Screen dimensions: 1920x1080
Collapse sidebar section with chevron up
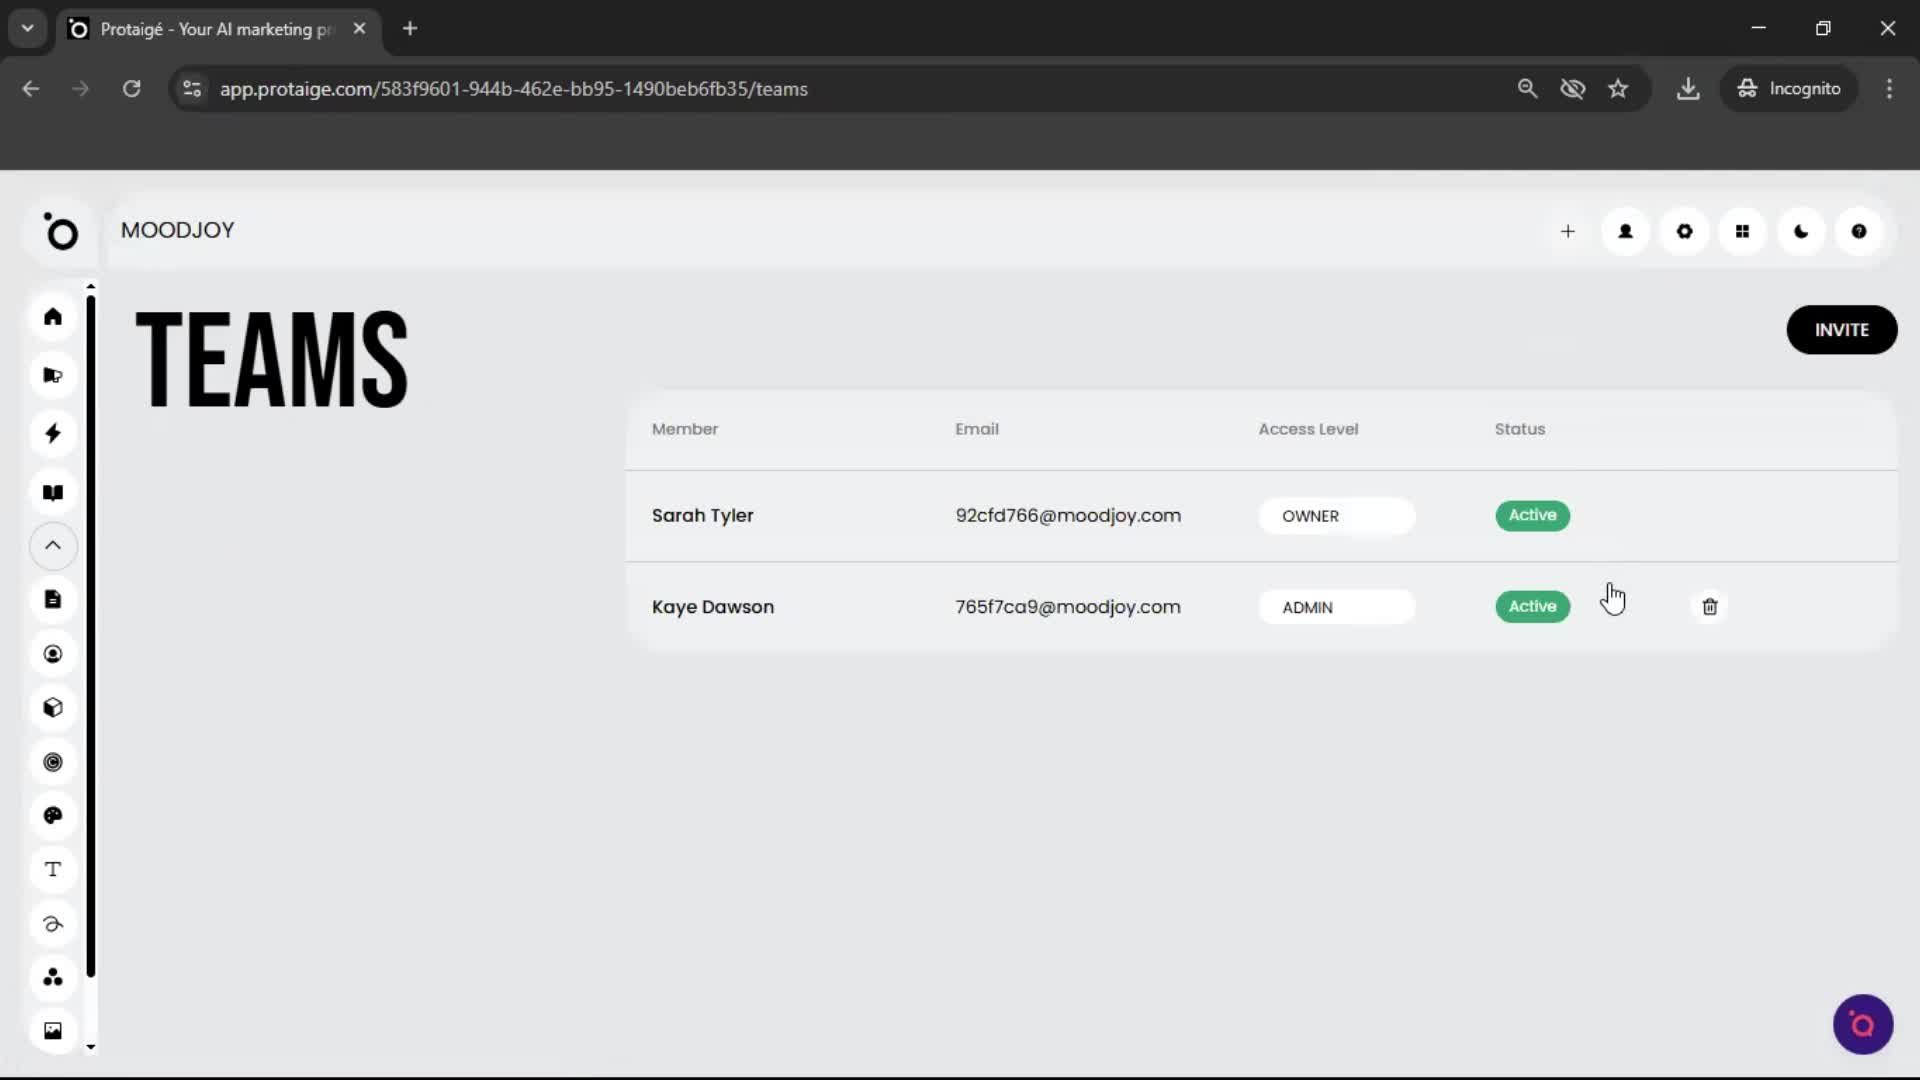coord(53,545)
